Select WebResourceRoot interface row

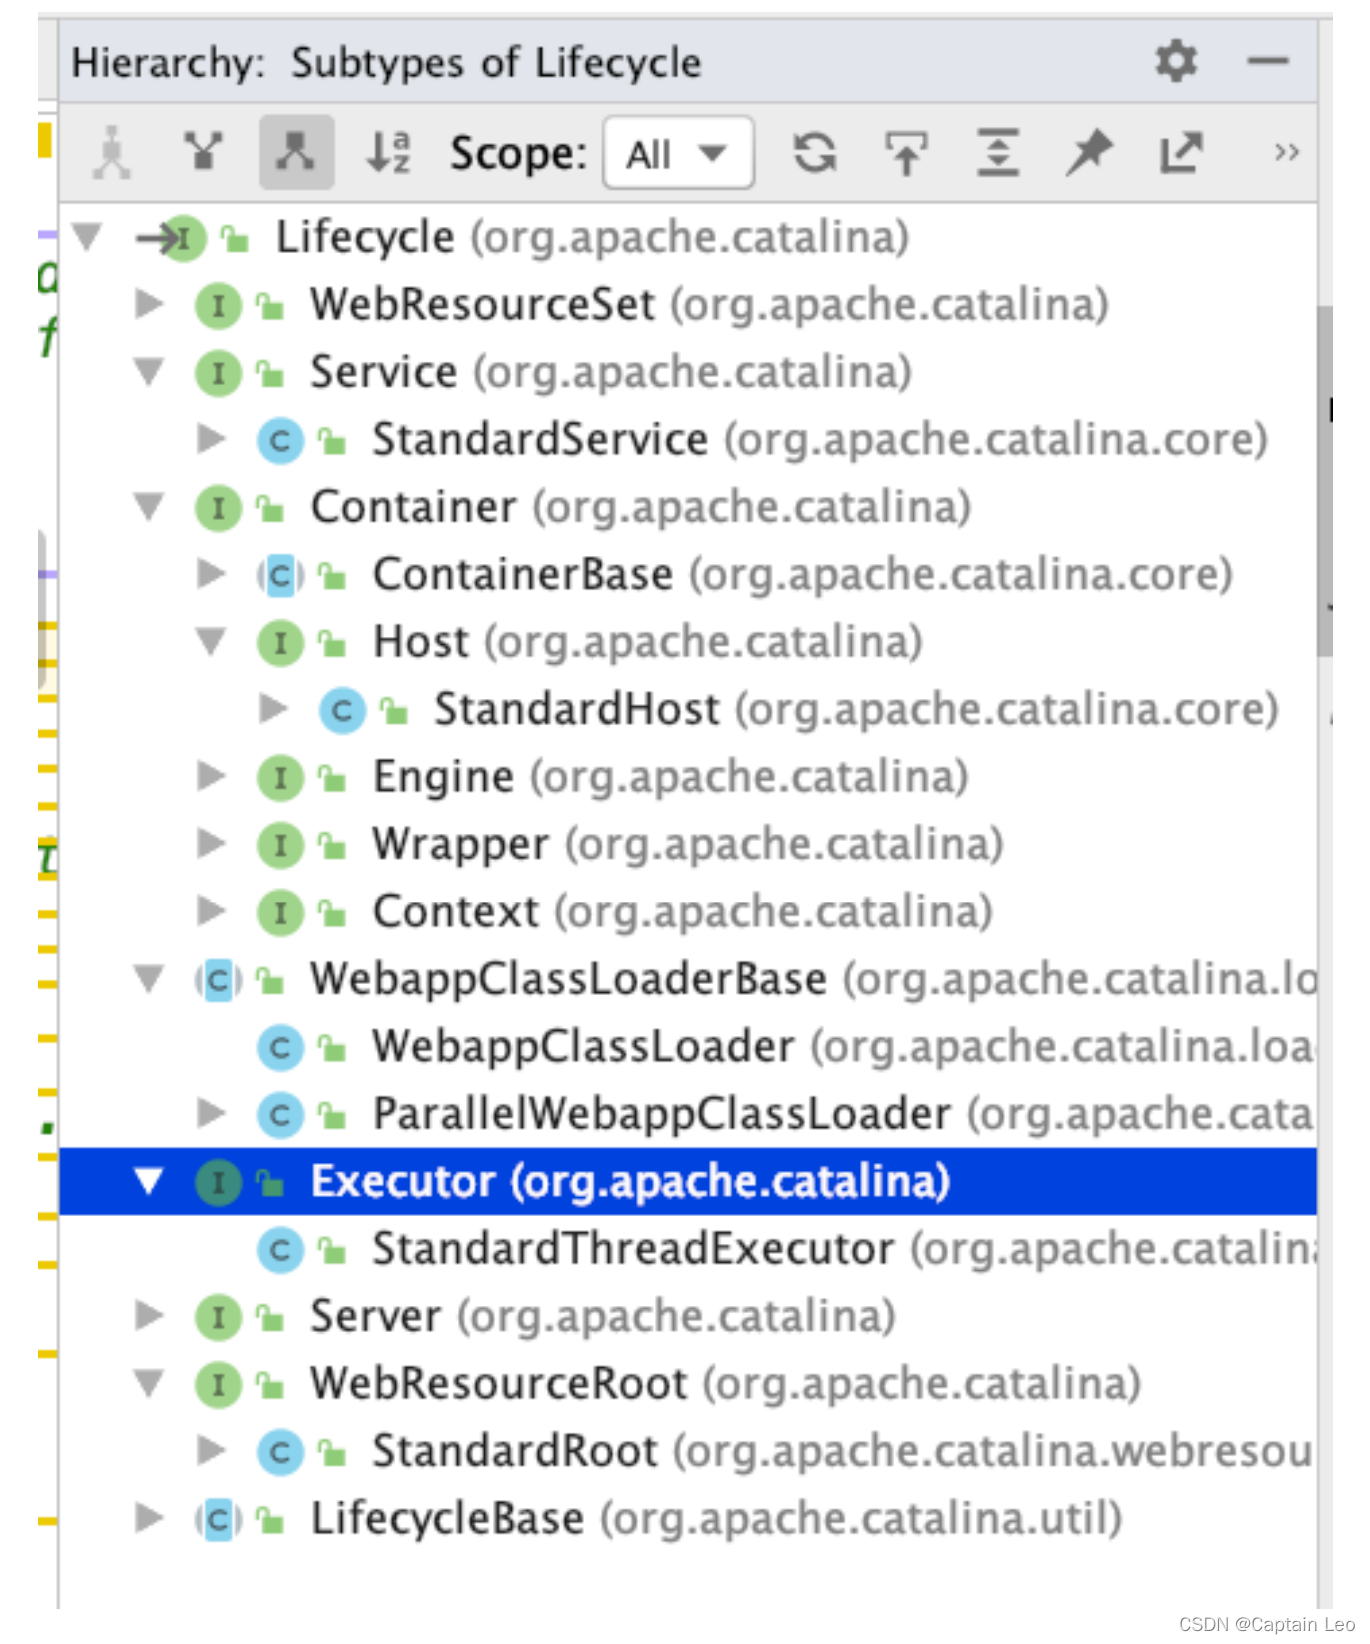688,1384
